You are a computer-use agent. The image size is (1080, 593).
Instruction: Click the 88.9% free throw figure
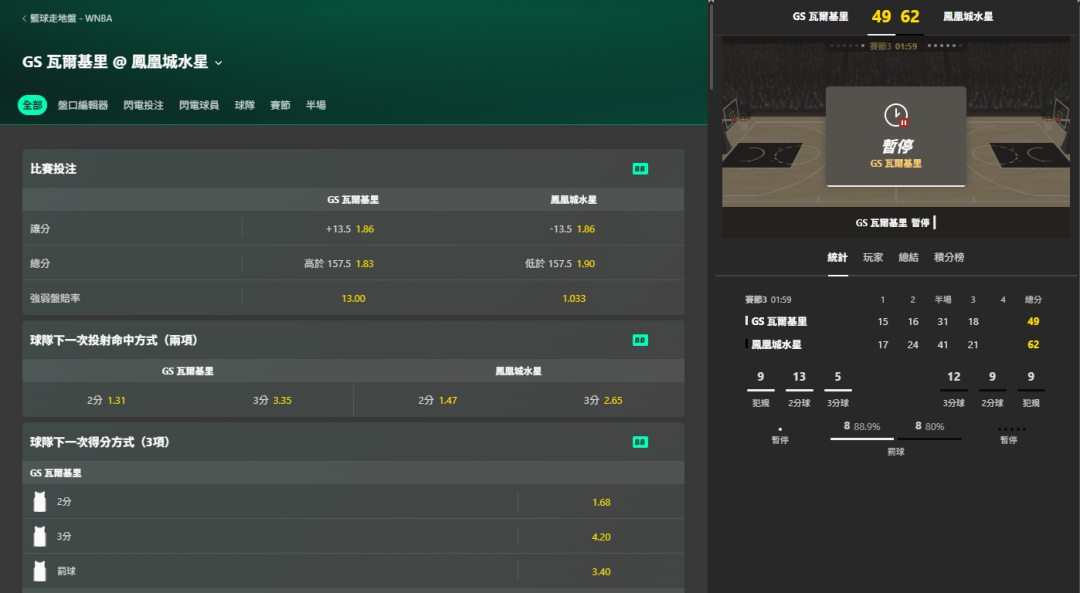[866, 426]
